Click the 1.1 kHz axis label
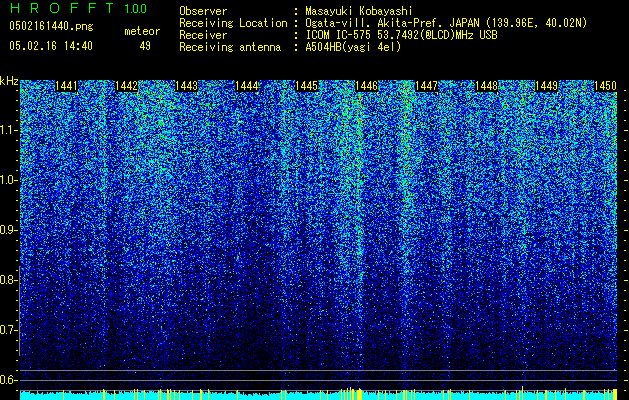The height and width of the screenshot is (400, 629). (8, 130)
